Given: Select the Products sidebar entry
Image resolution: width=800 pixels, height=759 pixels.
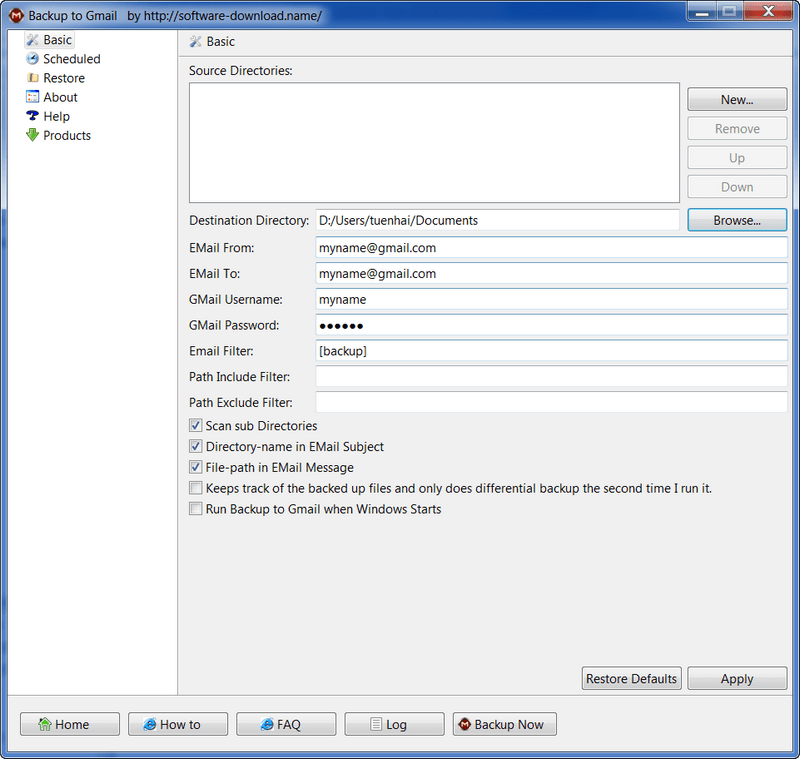Looking at the screenshot, I should coord(67,135).
